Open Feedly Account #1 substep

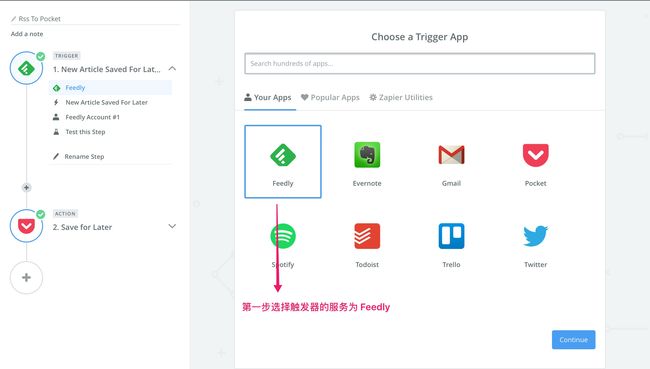(x=92, y=117)
